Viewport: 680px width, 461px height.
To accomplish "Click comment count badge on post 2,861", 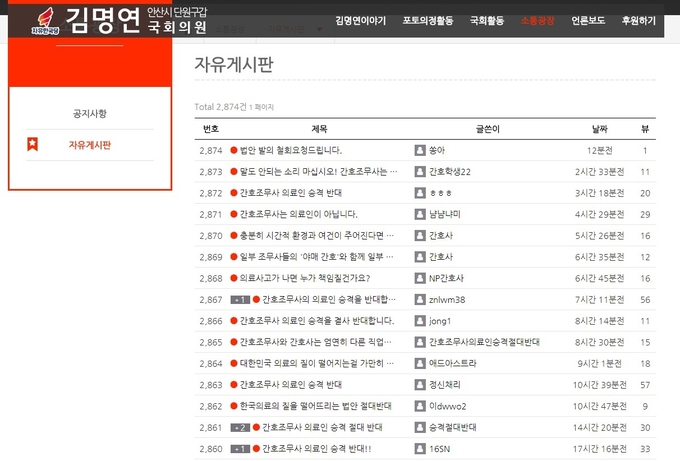I will point(240,428).
